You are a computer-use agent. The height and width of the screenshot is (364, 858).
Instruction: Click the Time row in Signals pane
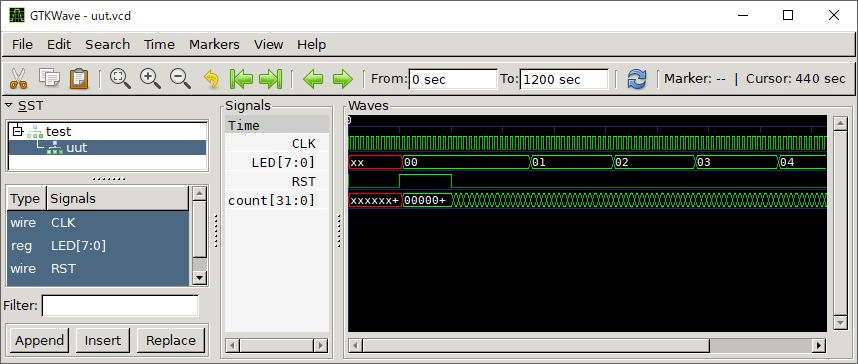pos(277,125)
